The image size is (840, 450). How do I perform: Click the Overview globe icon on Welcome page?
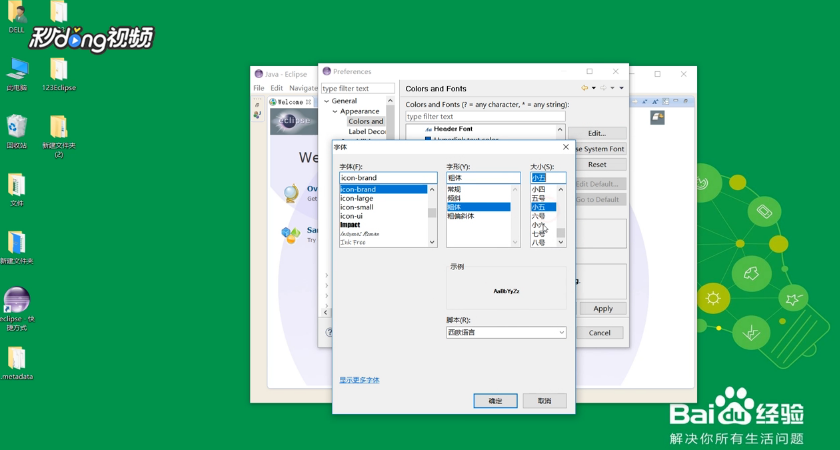pos(291,193)
